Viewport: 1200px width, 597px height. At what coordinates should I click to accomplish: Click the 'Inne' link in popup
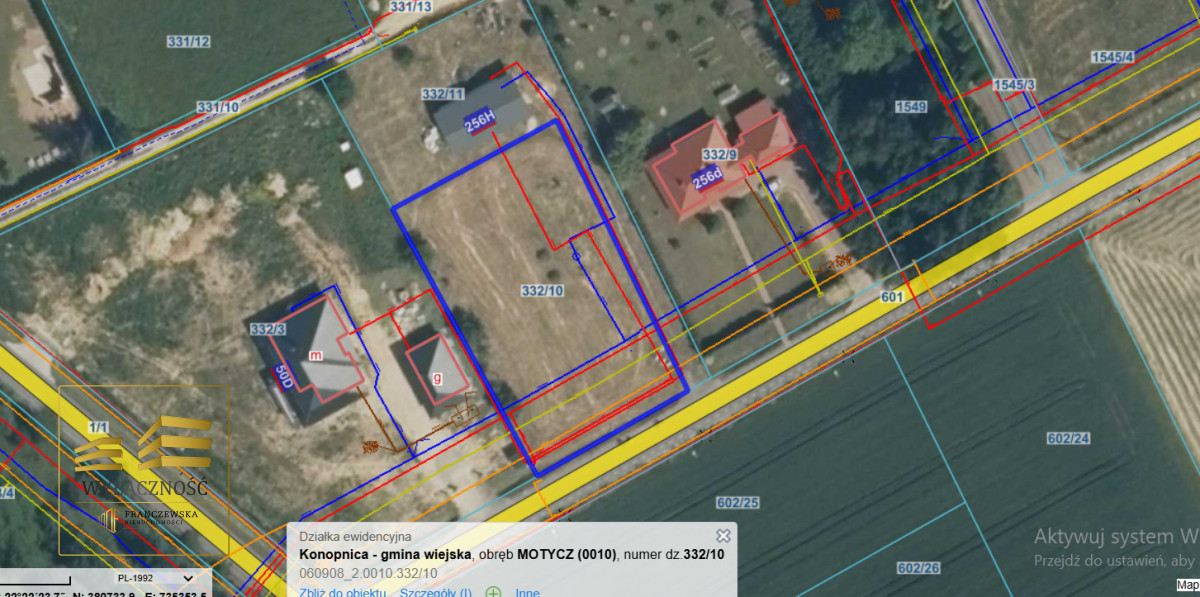(528, 592)
